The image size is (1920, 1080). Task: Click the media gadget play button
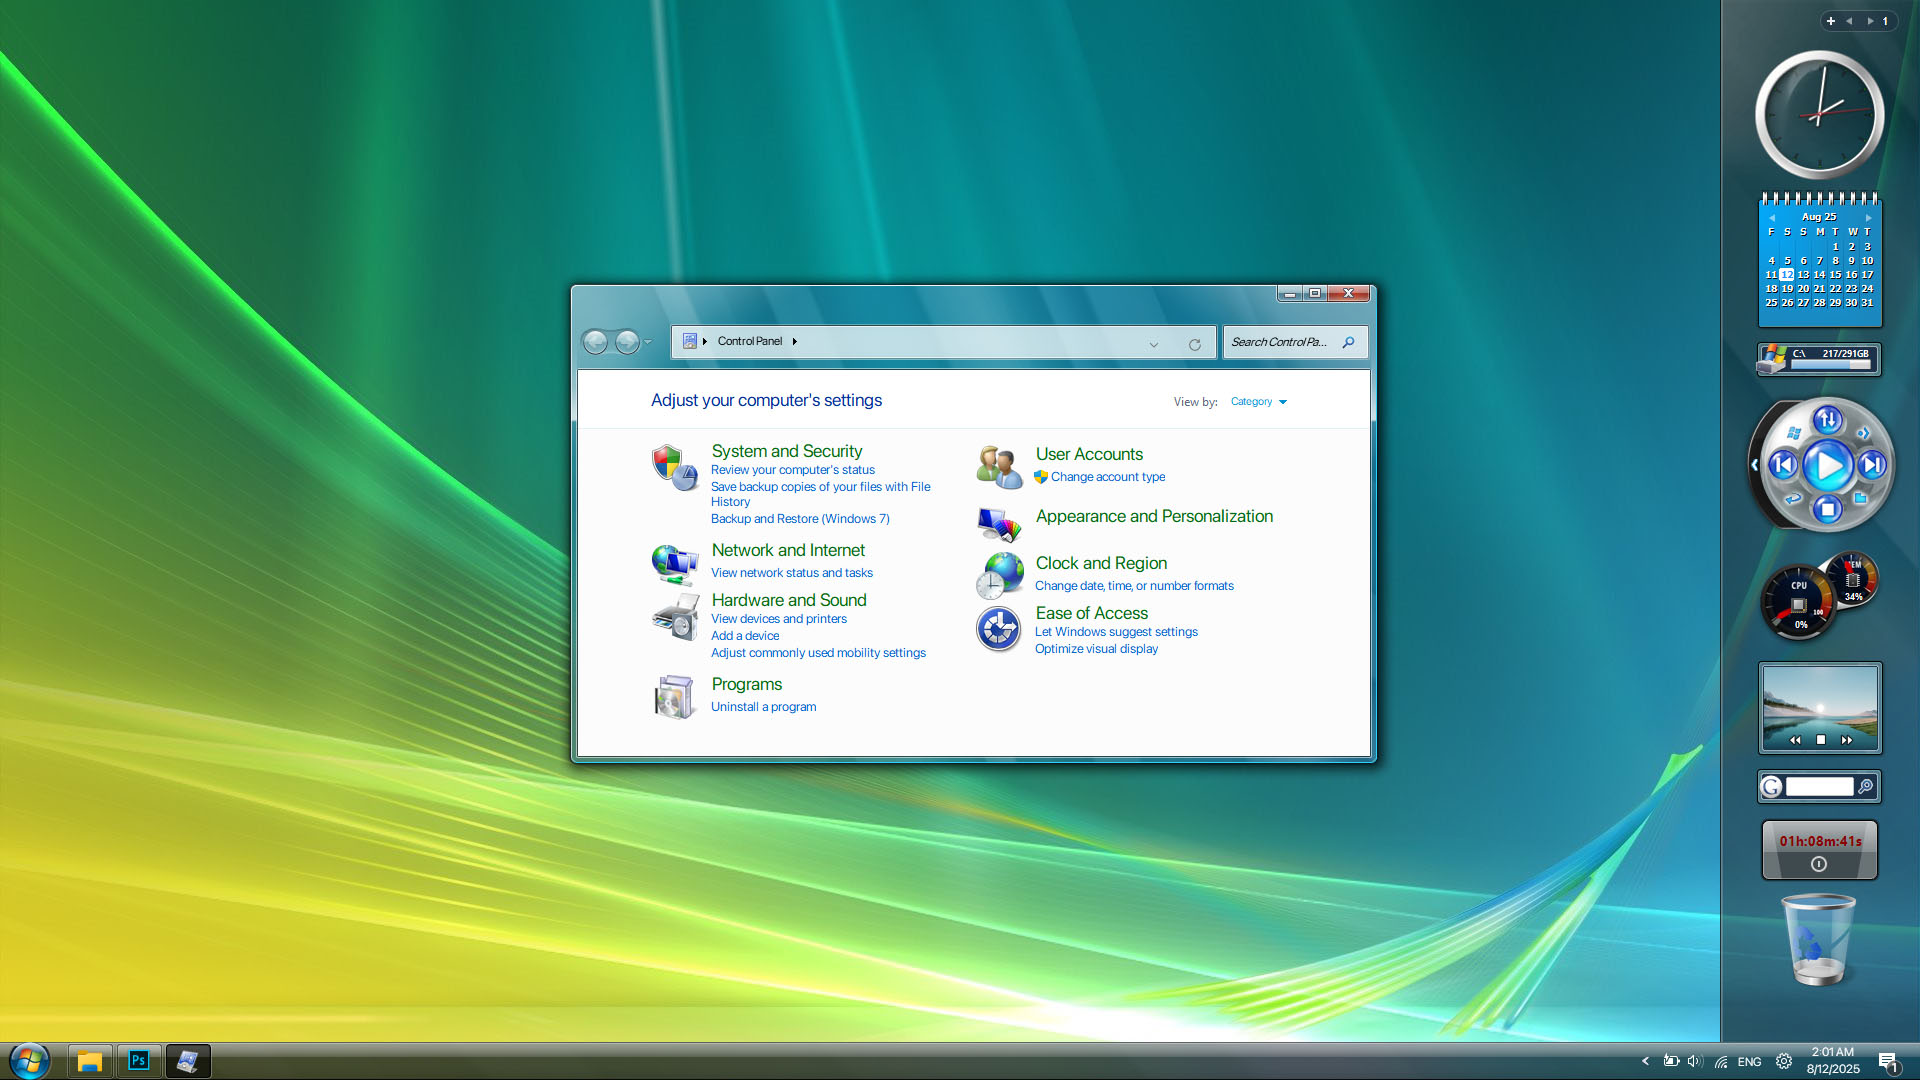click(1828, 465)
